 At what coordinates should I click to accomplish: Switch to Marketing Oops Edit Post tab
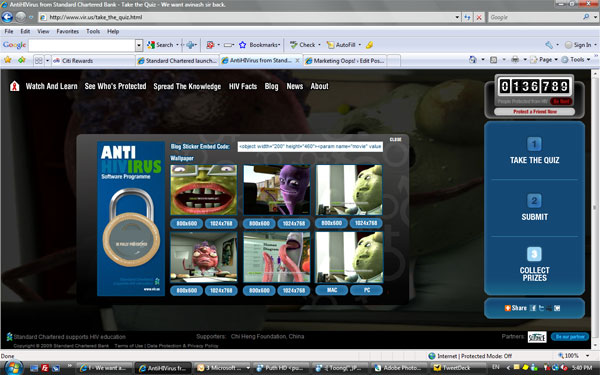tap(345, 60)
